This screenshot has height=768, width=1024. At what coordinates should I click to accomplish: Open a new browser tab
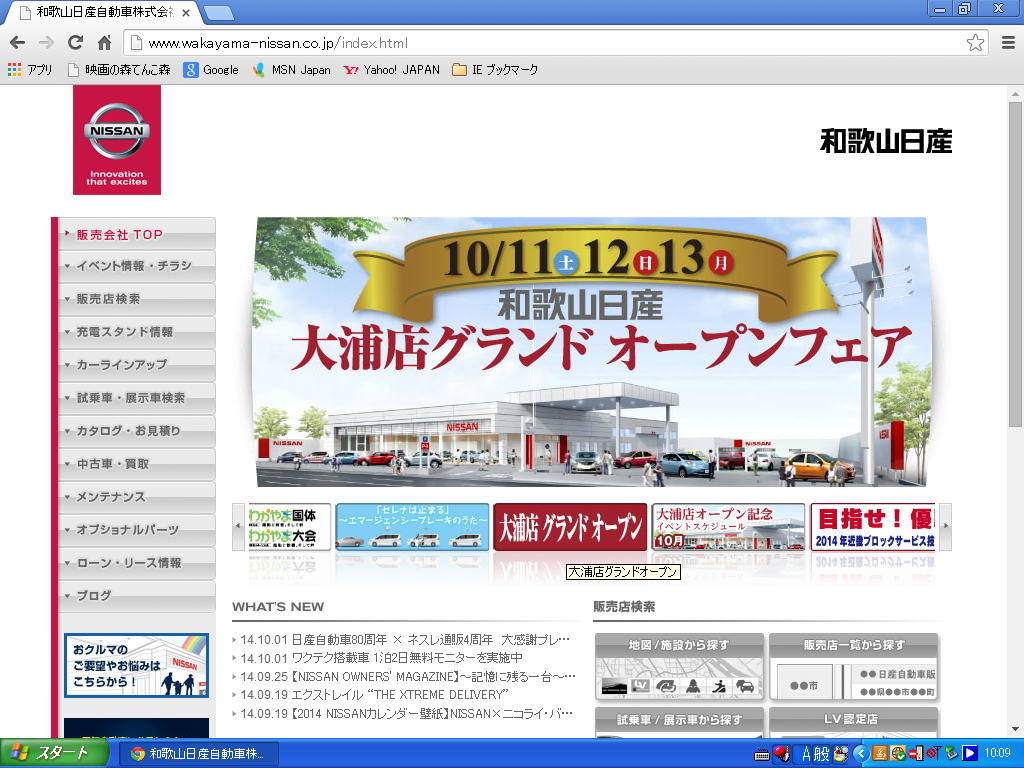[218, 12]
